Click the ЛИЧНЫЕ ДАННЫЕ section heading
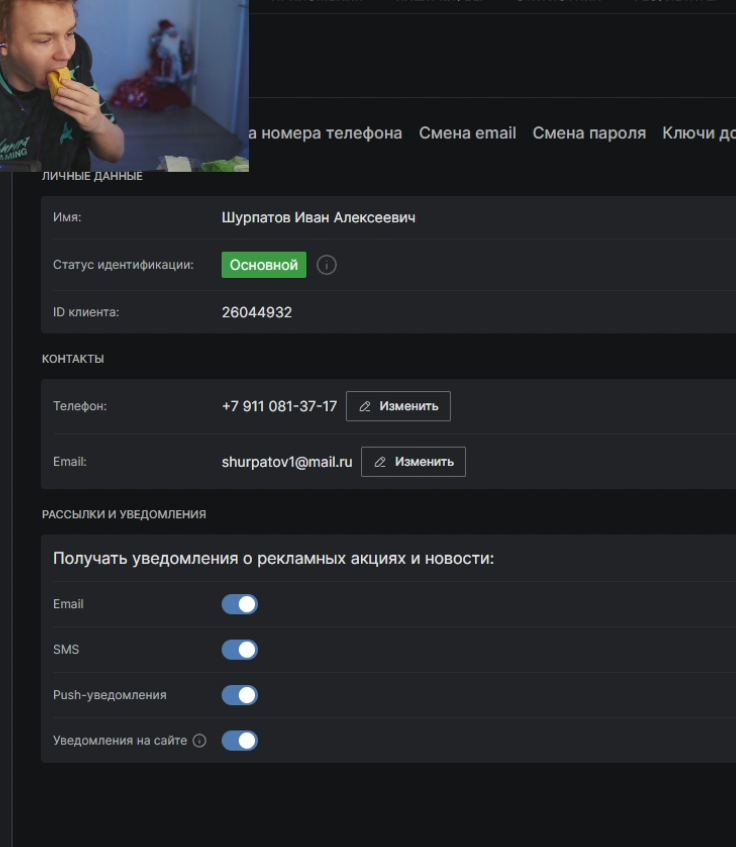Image resolution: width=736 pixels, height=847 pixels. coord(92,176)
